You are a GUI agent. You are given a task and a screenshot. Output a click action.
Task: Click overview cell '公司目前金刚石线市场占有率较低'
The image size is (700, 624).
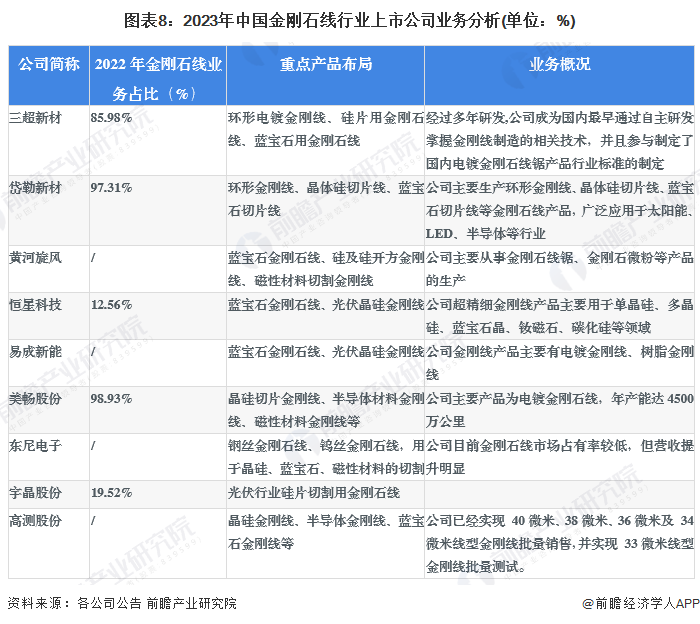click(x=560, y=457)
